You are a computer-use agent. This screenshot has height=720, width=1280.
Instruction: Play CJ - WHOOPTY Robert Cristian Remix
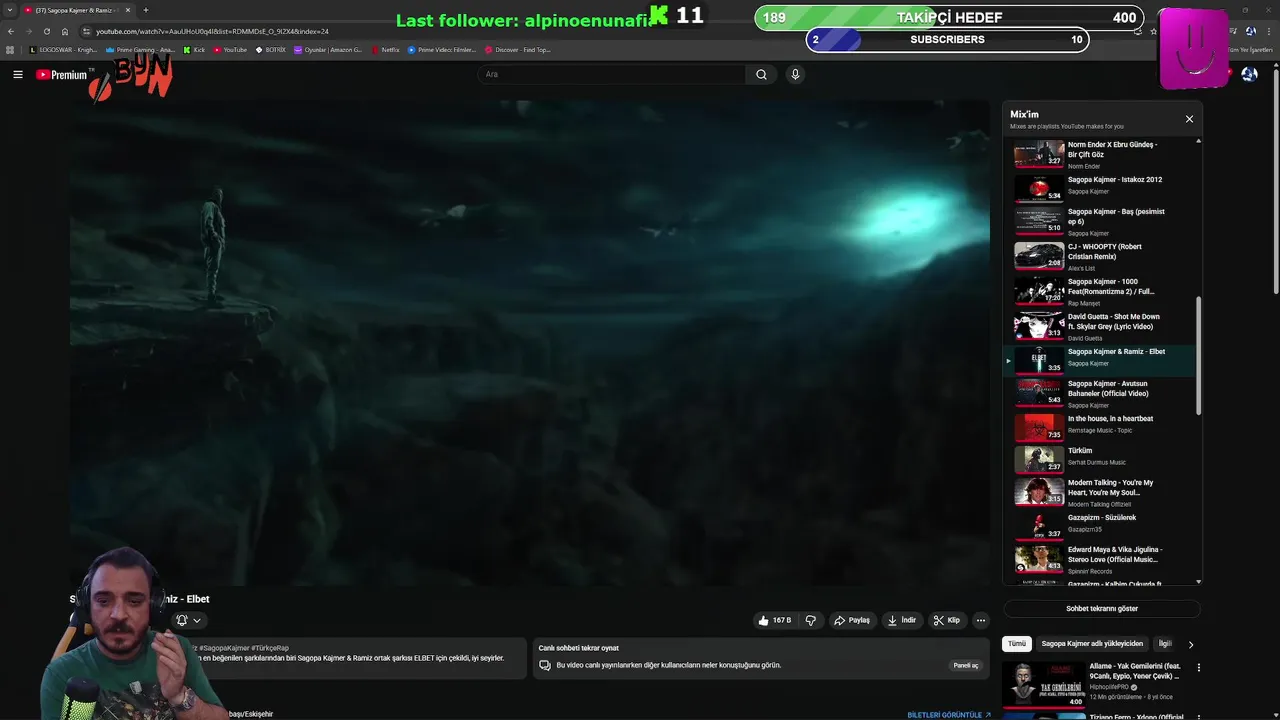1099,256
